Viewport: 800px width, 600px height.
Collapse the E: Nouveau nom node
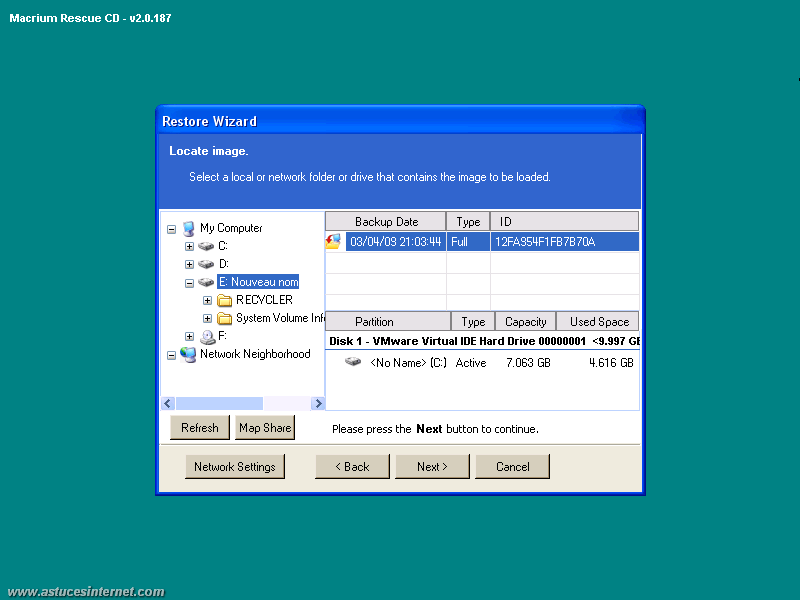189,283
